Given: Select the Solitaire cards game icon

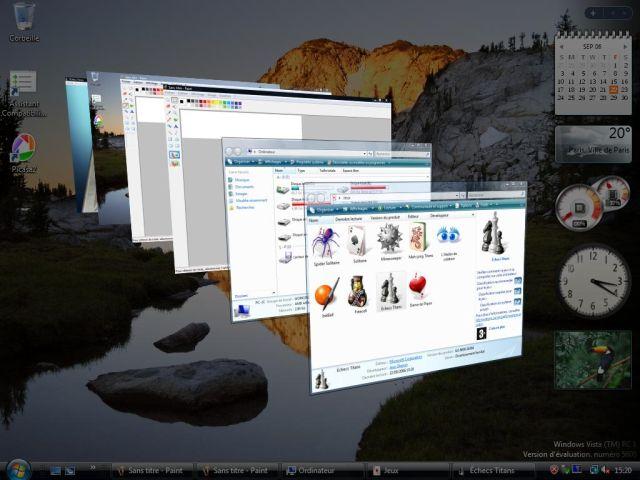Looking at the screenshot, I should point(357,241).
